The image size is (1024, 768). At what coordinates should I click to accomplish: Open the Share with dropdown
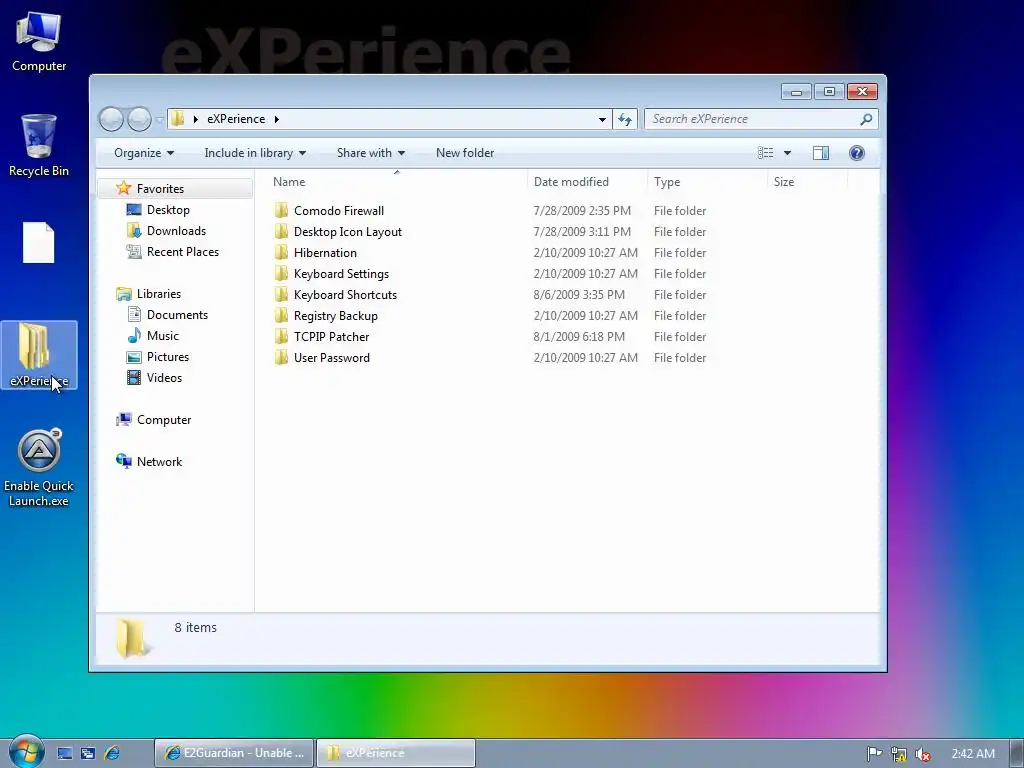point(370,153)
